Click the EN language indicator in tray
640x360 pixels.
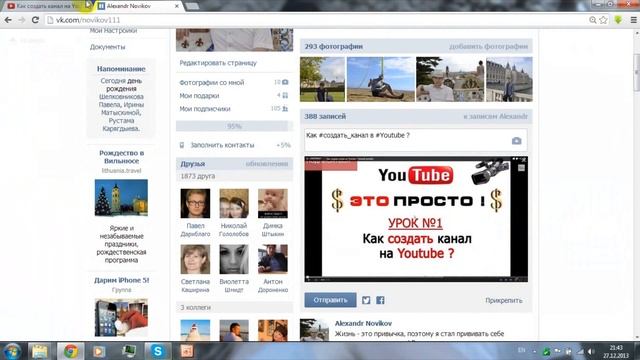point(522,350)
